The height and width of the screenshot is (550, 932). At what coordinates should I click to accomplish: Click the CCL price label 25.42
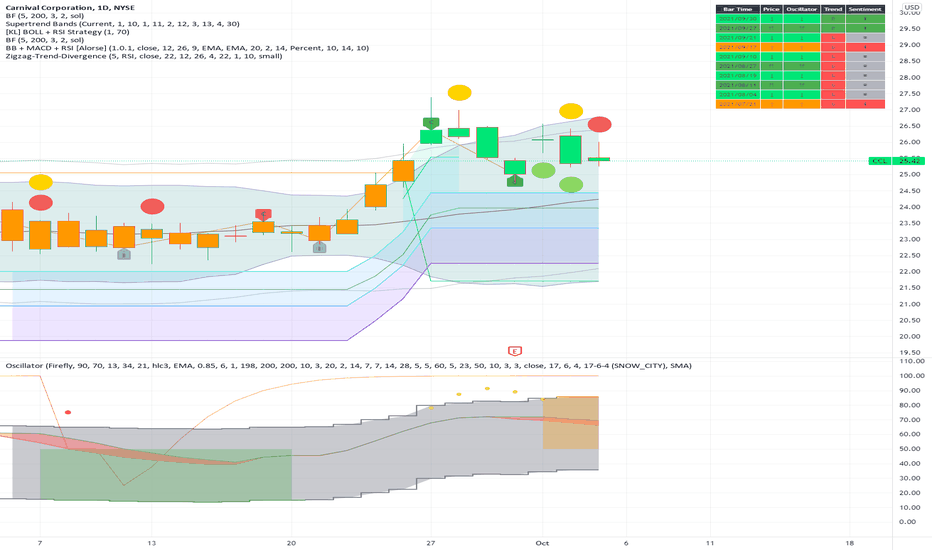[897, 161]
